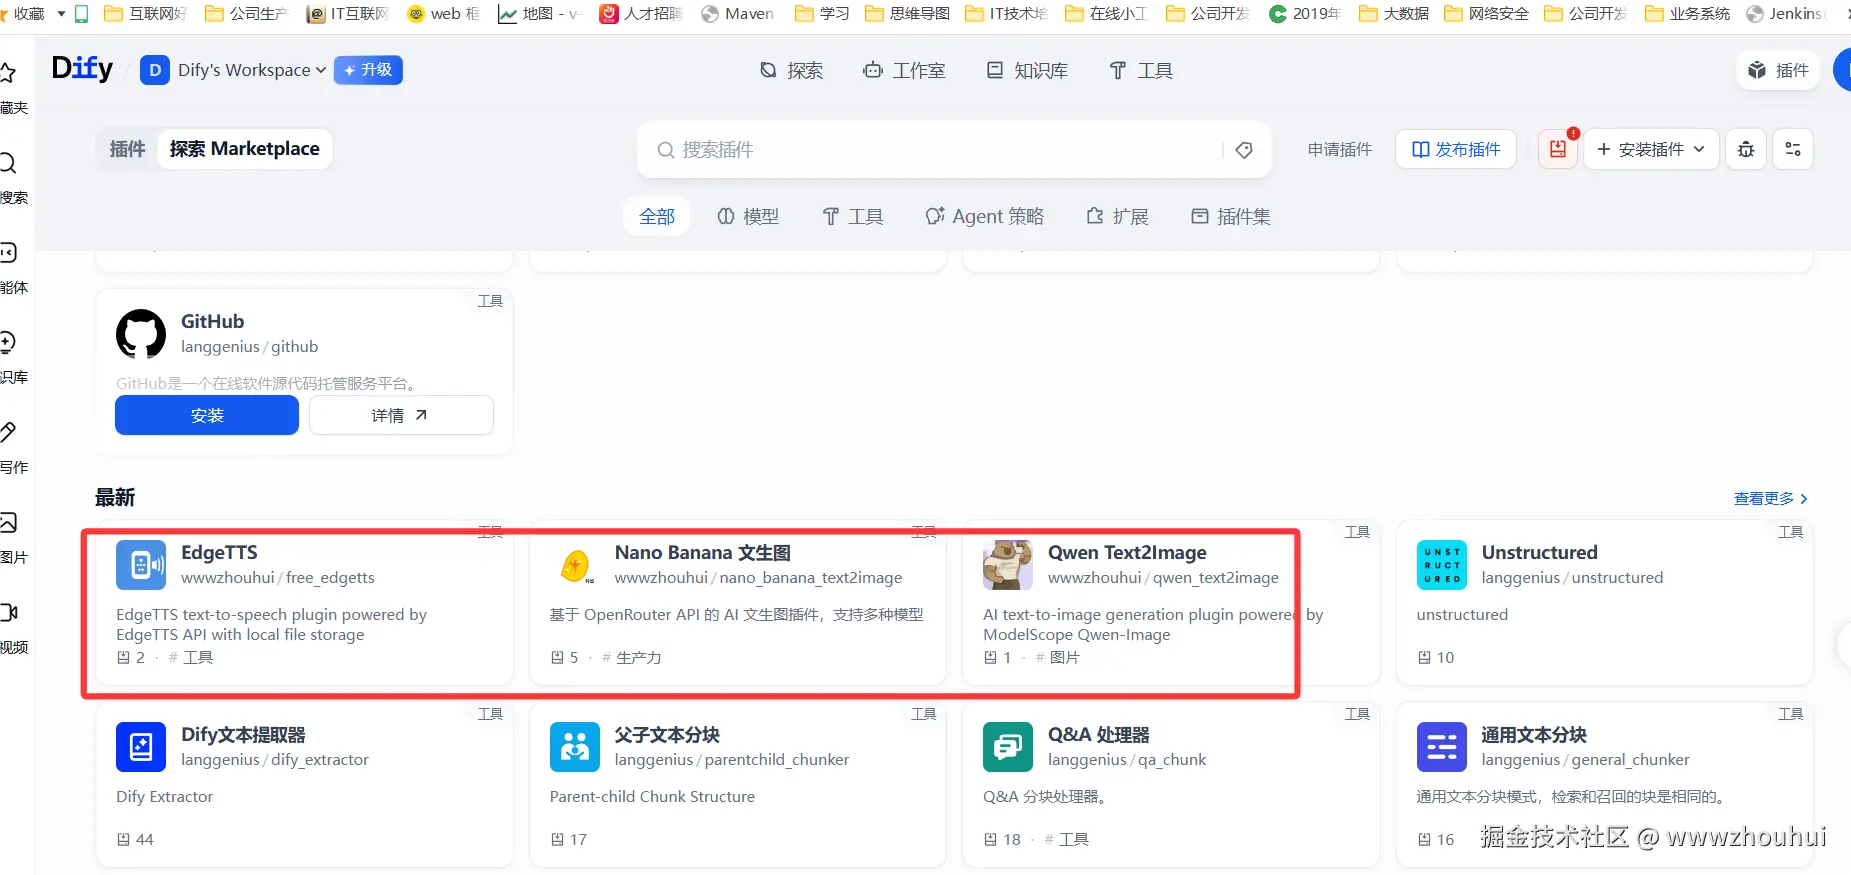This screenshot has height=875, width=1851.
Task: Switch to the 插件 tab
Action: point(127,149)
